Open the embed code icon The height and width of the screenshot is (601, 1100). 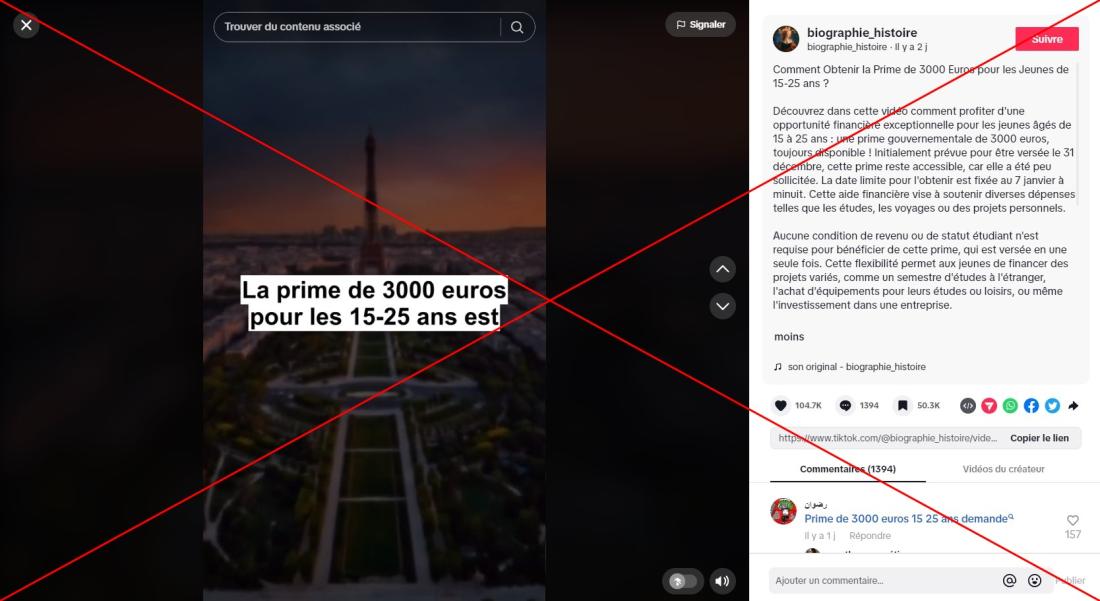(967, 405)
